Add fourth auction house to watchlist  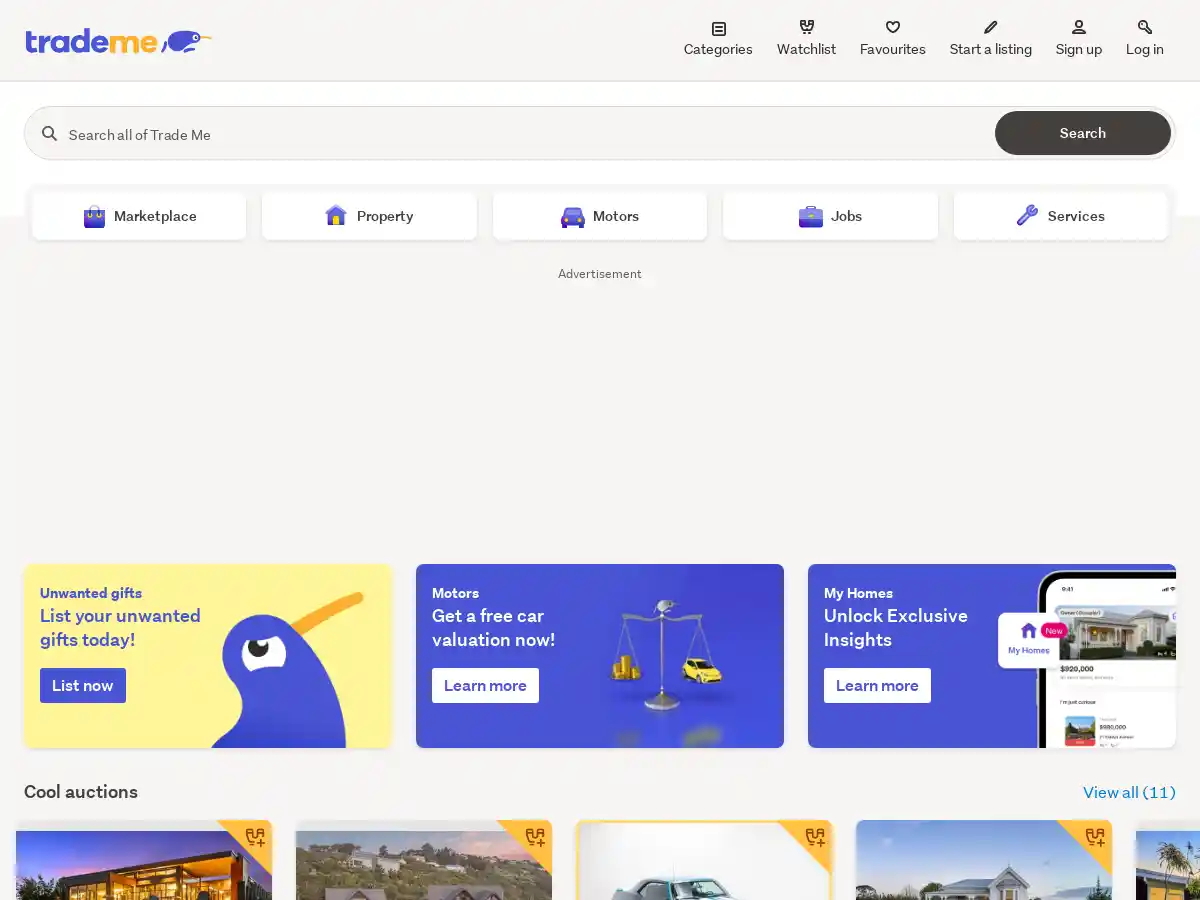[x=1095, y=837]
